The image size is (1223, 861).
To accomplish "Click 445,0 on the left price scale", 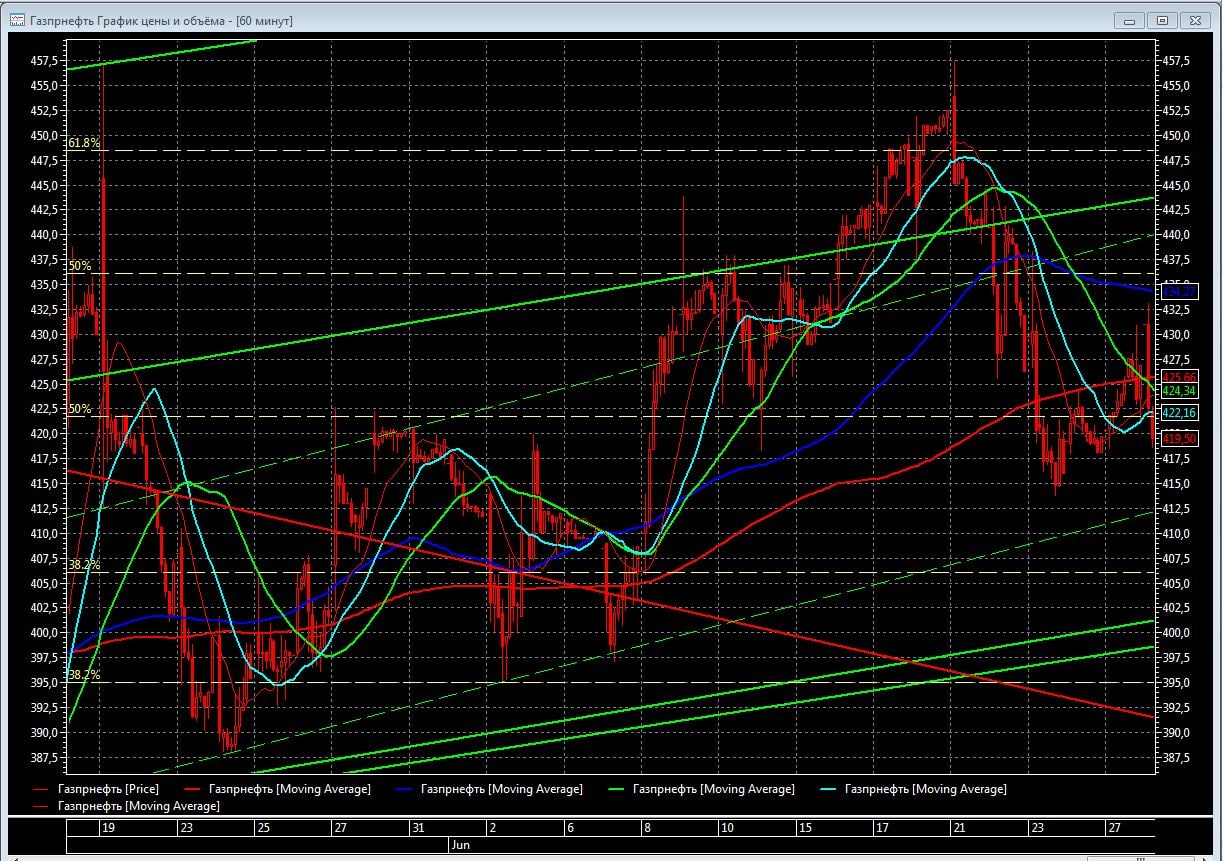I will click(43, 186).
